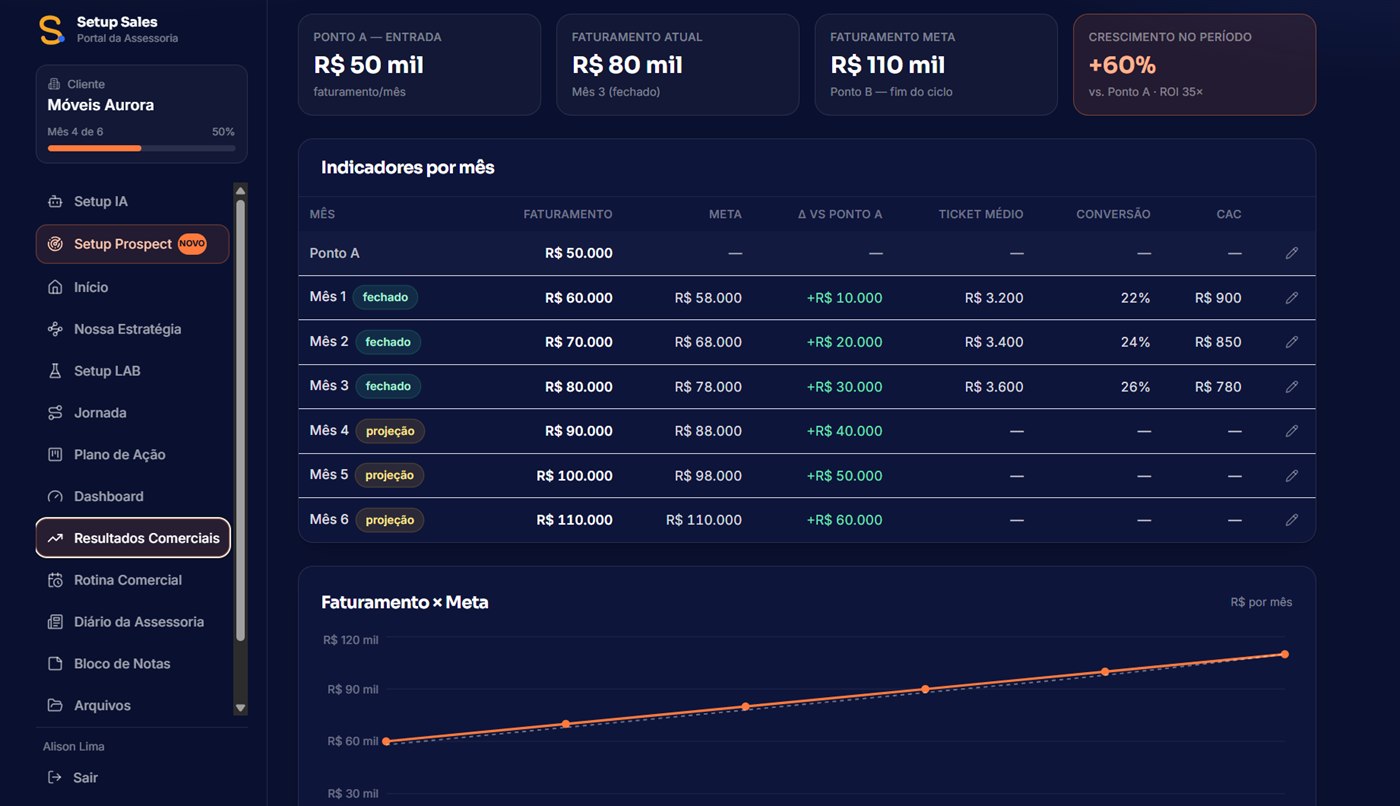This screenshot has width=1400, height=806.
Task: Click the Alison Lima user name
Action: pos(74,747)
